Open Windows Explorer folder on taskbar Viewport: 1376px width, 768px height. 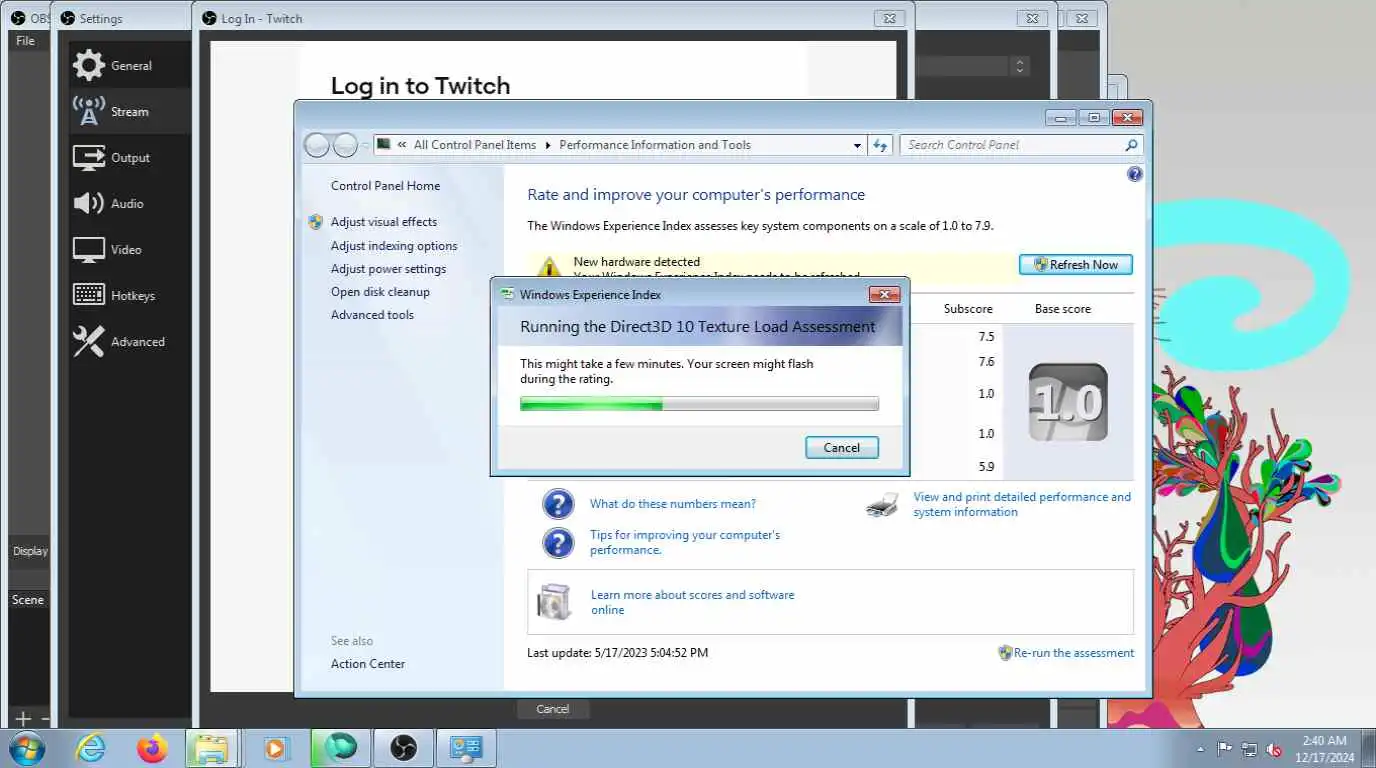pos(212,748)
